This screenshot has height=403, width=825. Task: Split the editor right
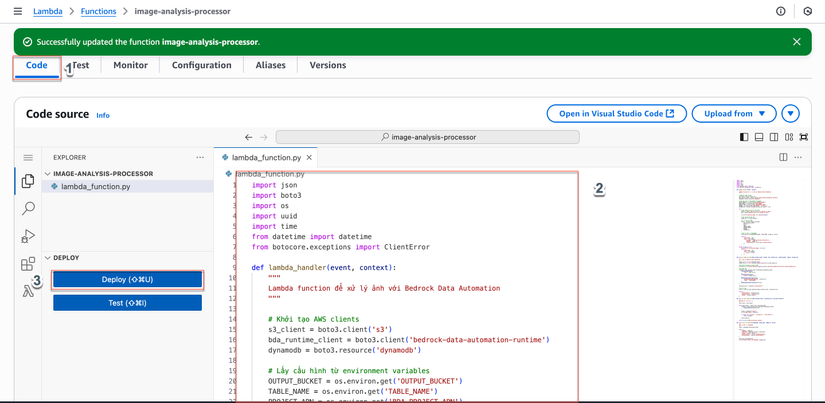[783, 157]
